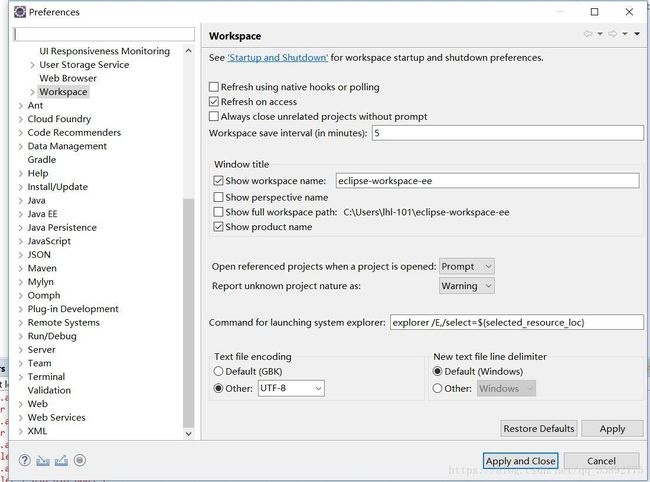Screen dimensions: 650x482
Task: Open the Prompt referenced projects dropdown
Action: pos(467,266)
